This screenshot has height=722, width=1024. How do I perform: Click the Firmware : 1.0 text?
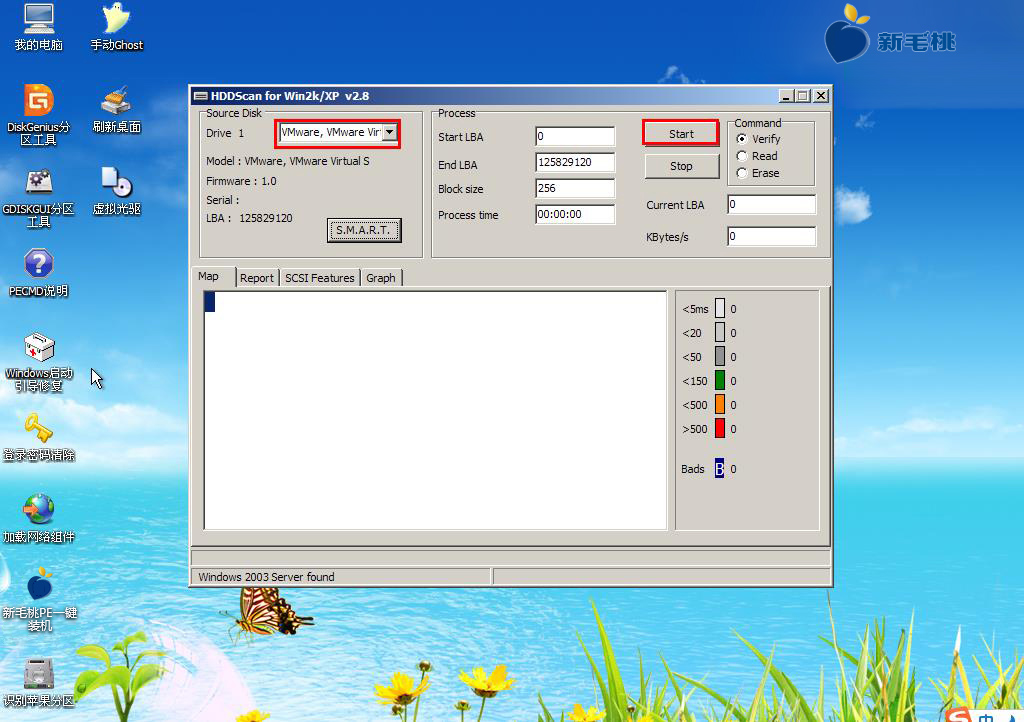(241, 181)
